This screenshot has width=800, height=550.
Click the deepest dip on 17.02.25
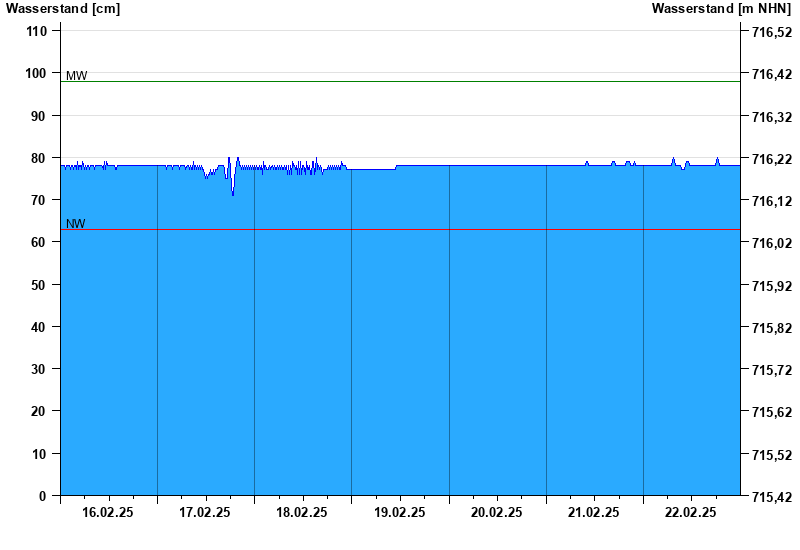point(233,194)
